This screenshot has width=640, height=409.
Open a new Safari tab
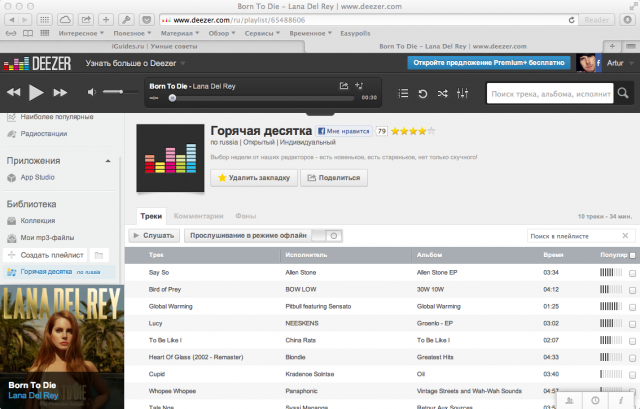click(x=612, y=47)
